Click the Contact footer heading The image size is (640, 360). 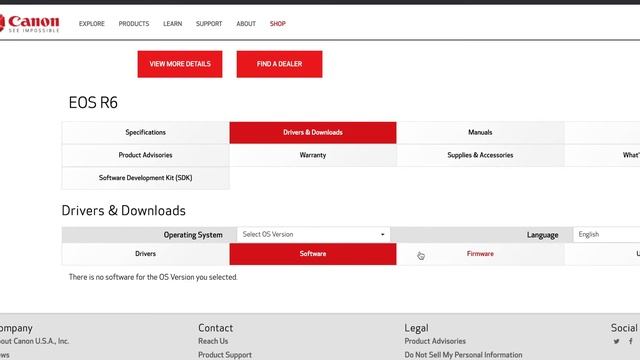(216, 328)
